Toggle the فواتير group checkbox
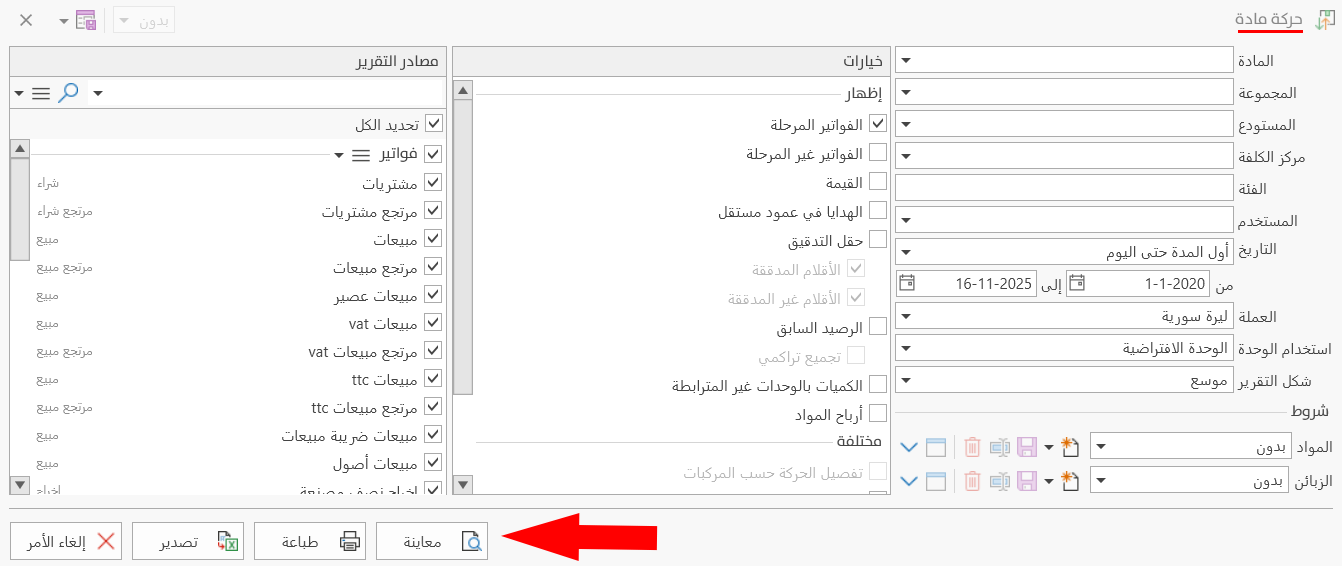1342x566 pixels. point(433,154)
